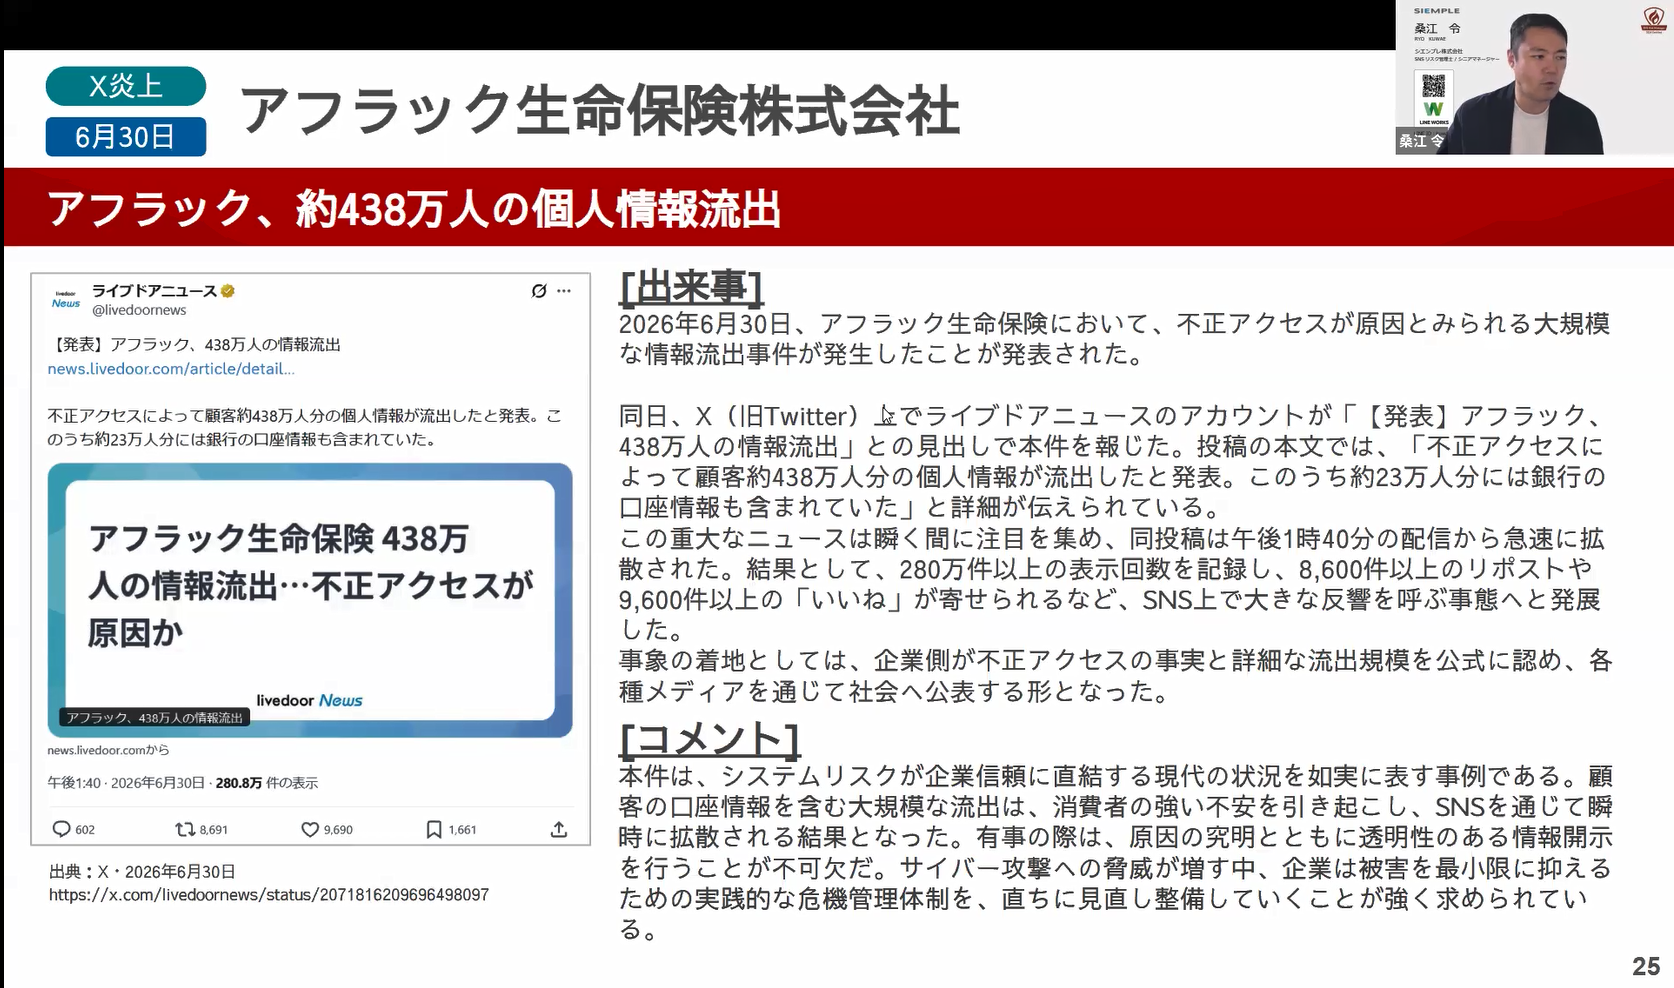
Task: Click the @livedoornews handle
Action: [139, 310]
